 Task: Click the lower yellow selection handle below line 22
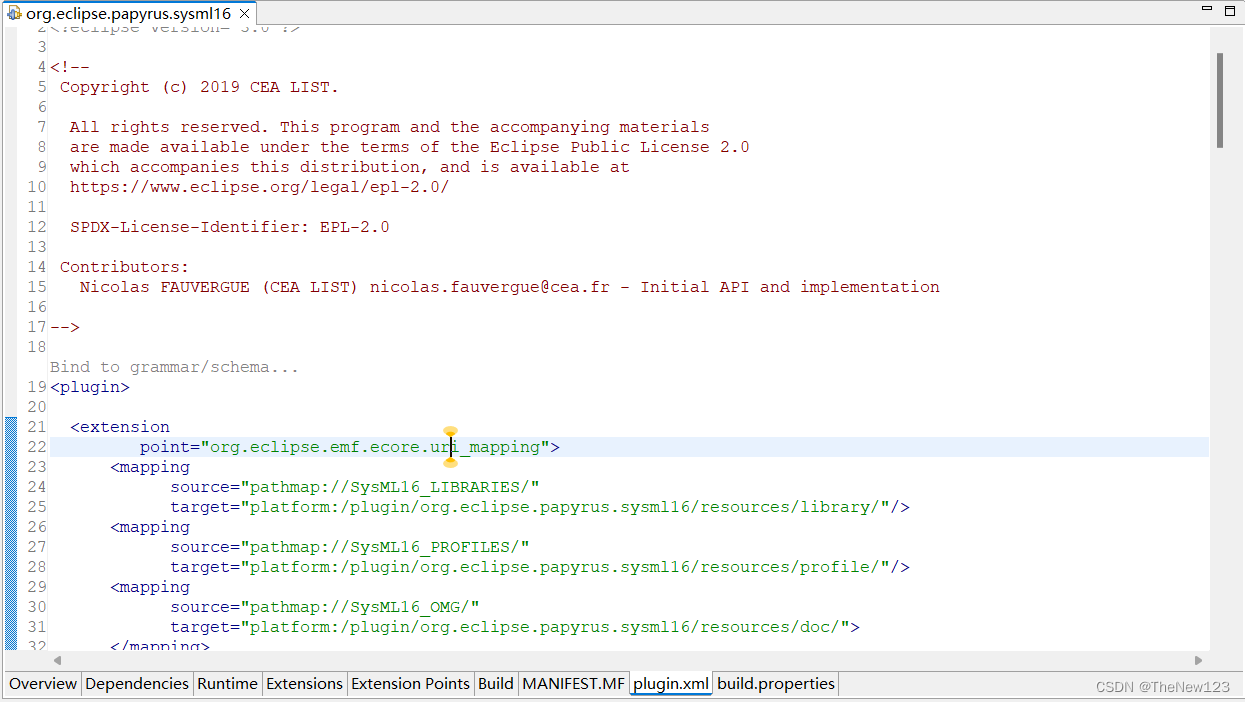pyautogui.click(x=450, y=462)
